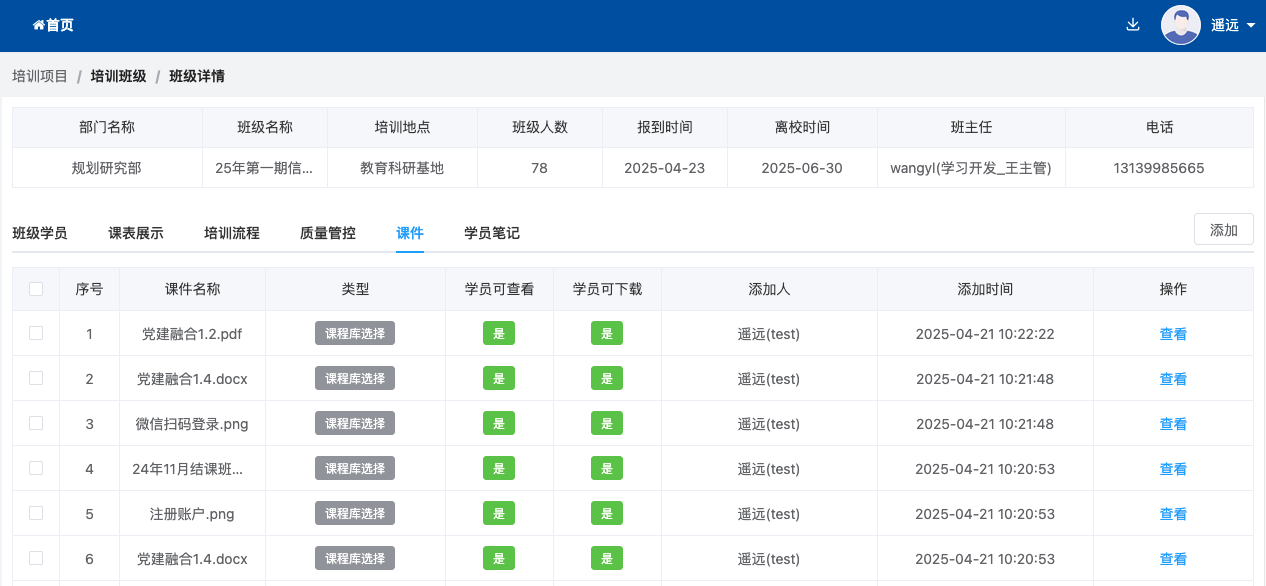The width and height of the screenshot is (1266, 586).
Task: Click 查看 for 微信扫码登录.png
Action: [1173, 424]
